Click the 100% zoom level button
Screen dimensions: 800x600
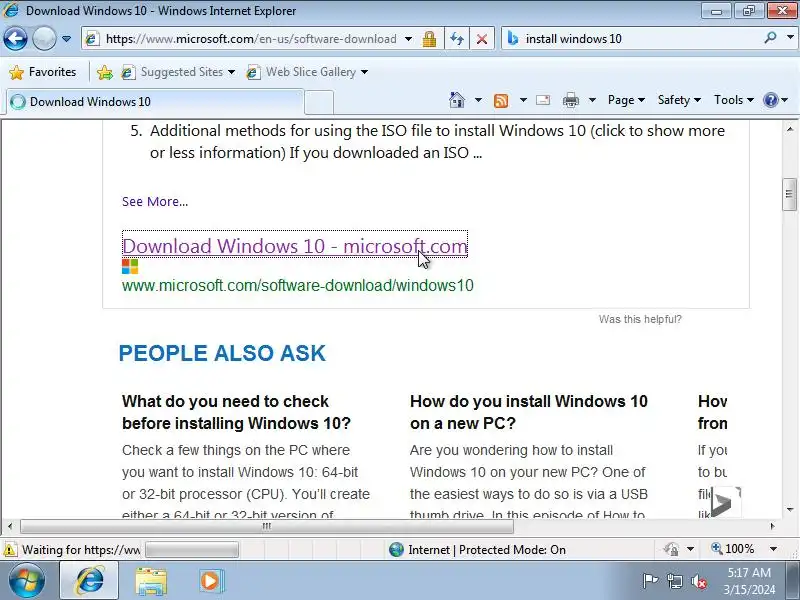733,549
